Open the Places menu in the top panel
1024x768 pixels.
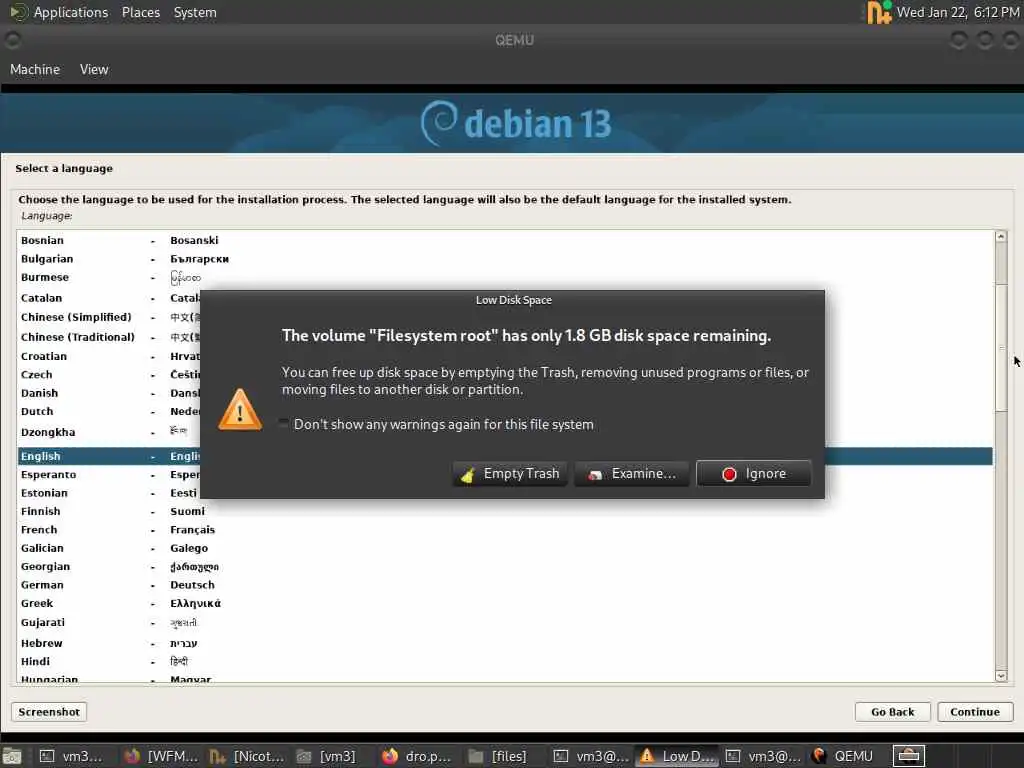(x=140, y=12)
